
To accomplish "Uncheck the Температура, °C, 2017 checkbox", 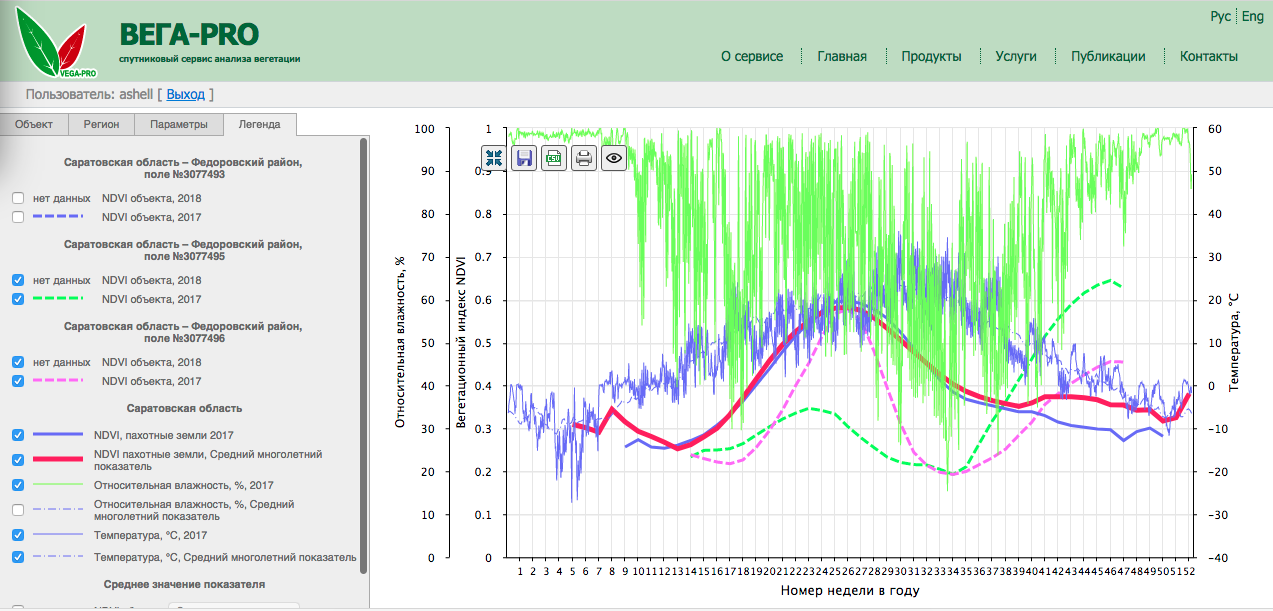I will (x=18, y=536).
